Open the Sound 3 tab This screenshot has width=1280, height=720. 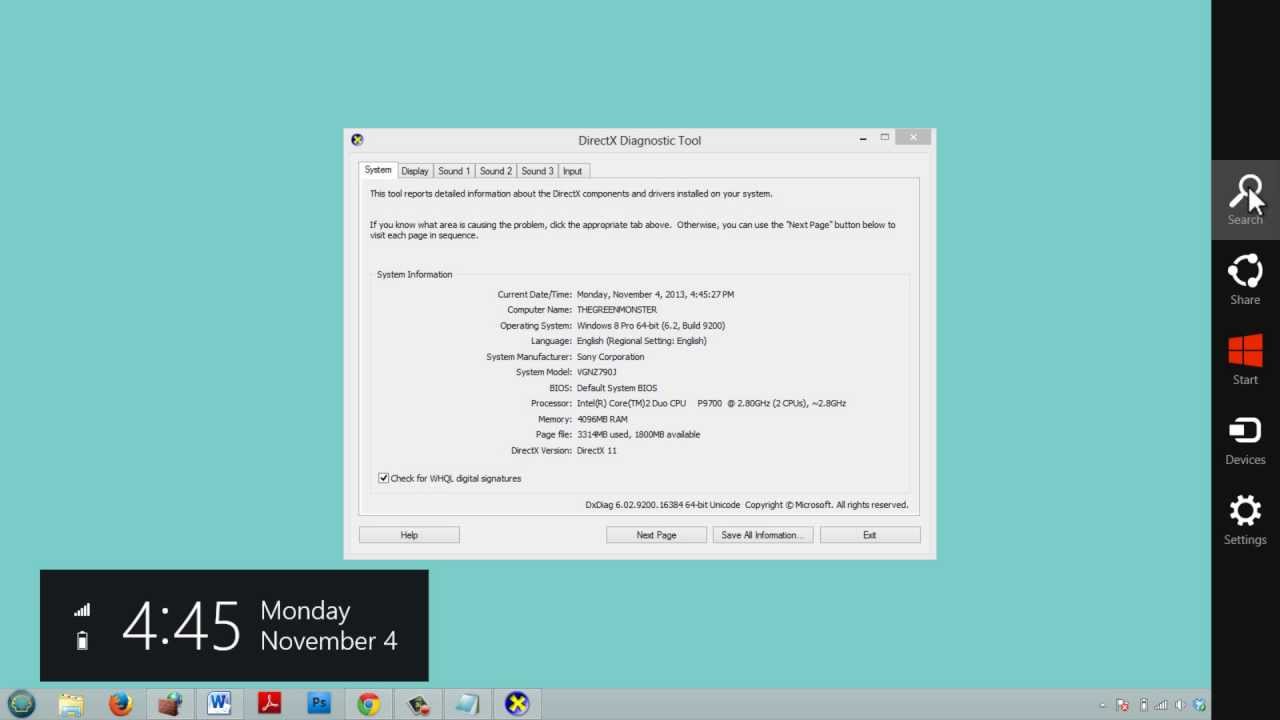point(537,171)
